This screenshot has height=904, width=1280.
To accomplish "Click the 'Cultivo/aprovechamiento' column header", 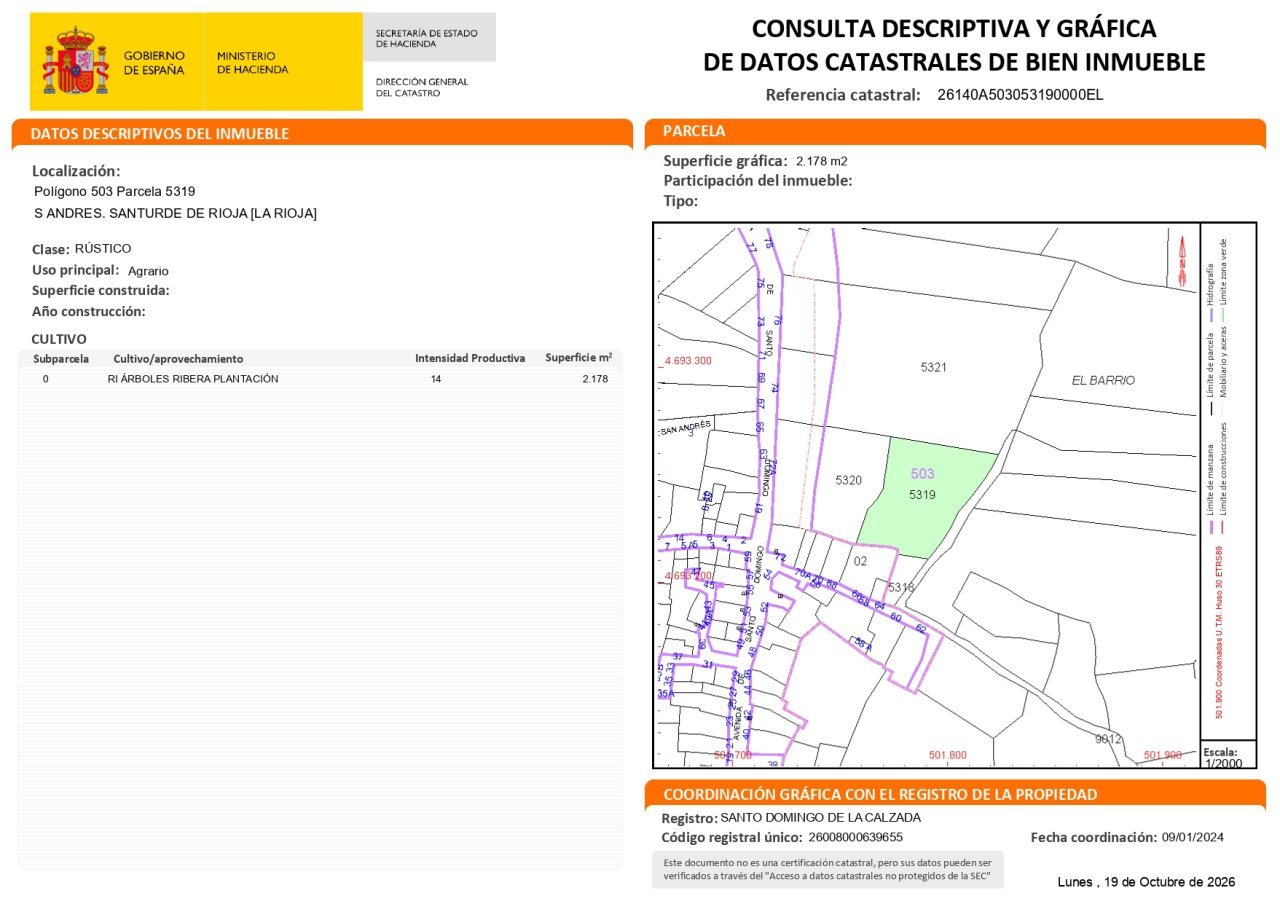I will tap(178, 358).
